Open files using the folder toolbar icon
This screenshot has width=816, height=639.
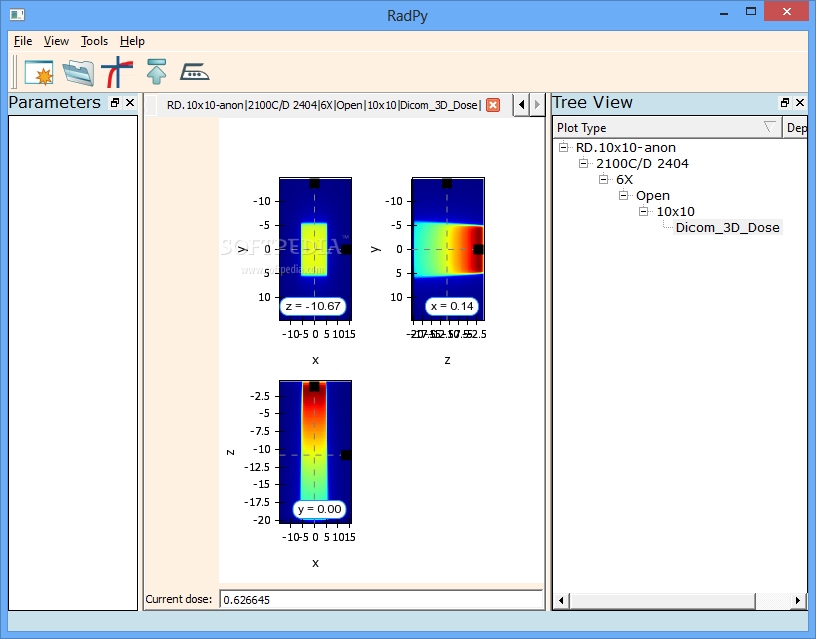(x=78, y=72)
